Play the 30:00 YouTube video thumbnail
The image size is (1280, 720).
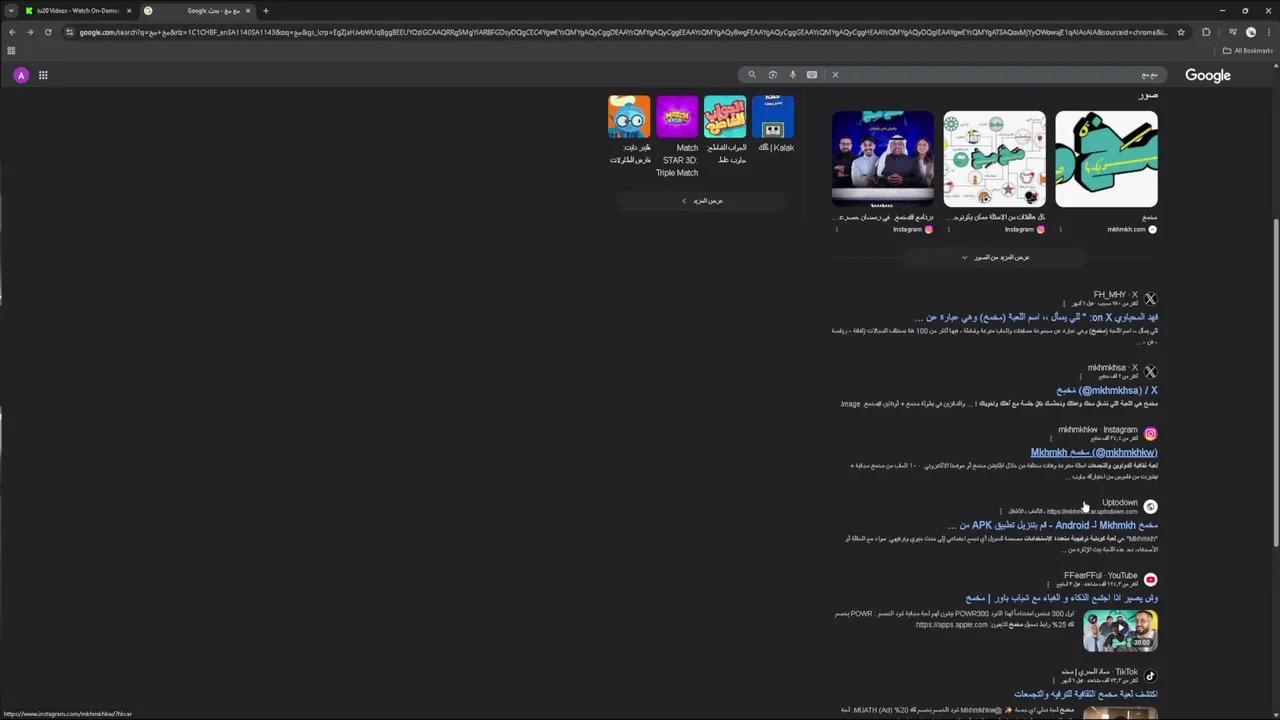point(1120,630)
